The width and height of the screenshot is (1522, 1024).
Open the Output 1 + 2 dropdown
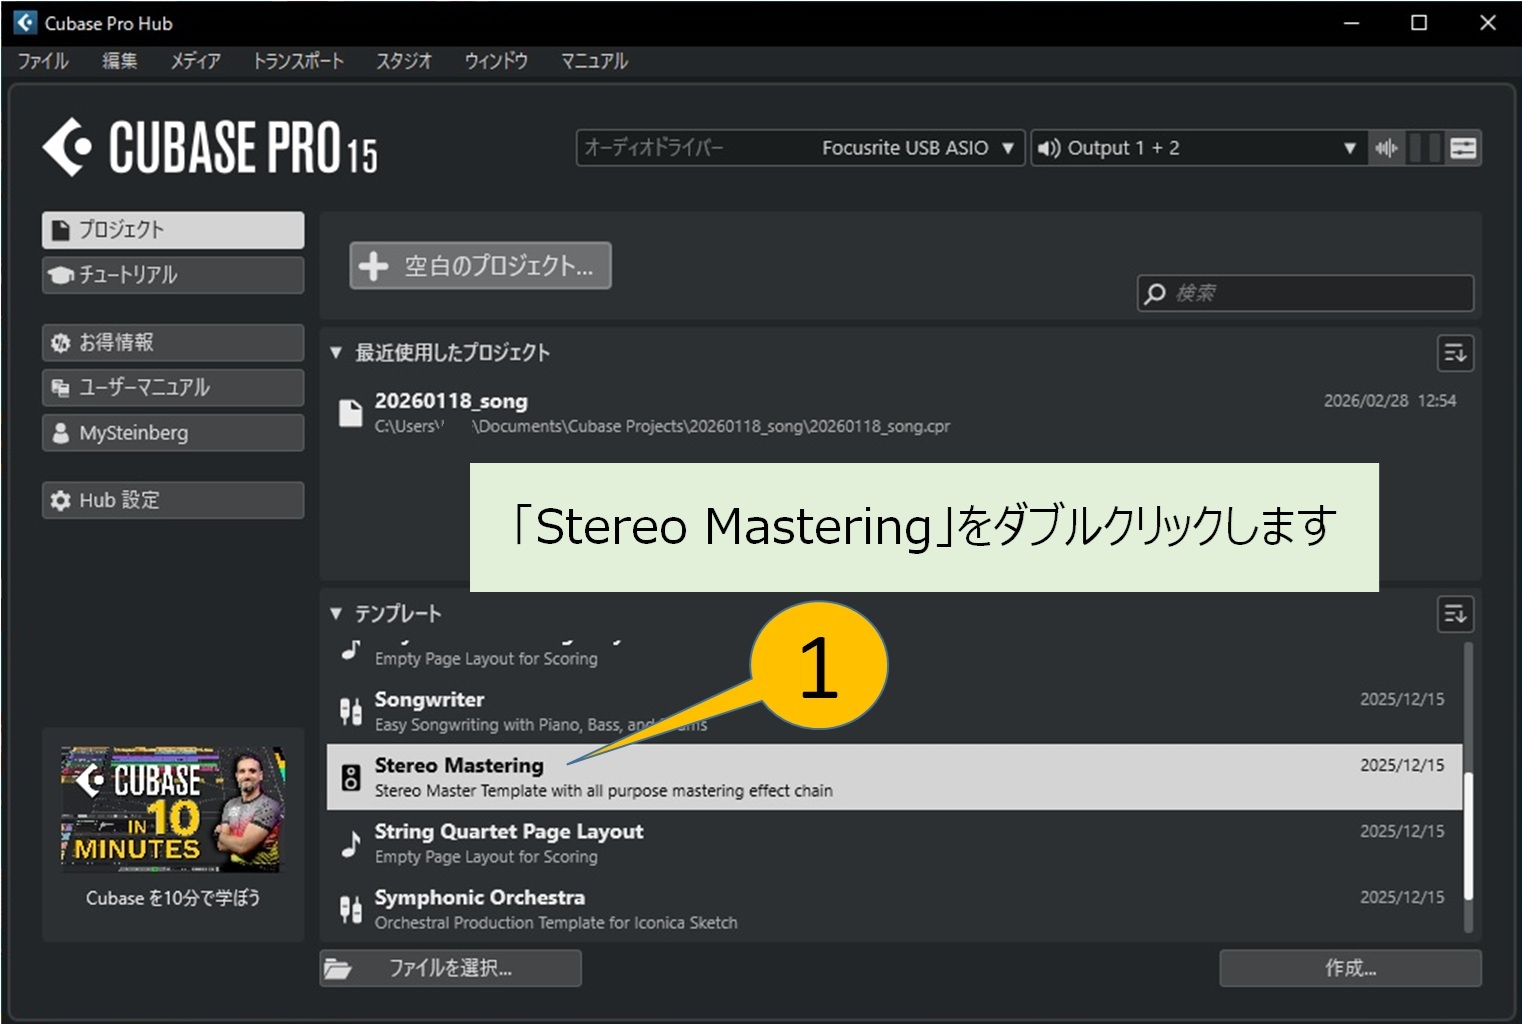coord(1350,147)
